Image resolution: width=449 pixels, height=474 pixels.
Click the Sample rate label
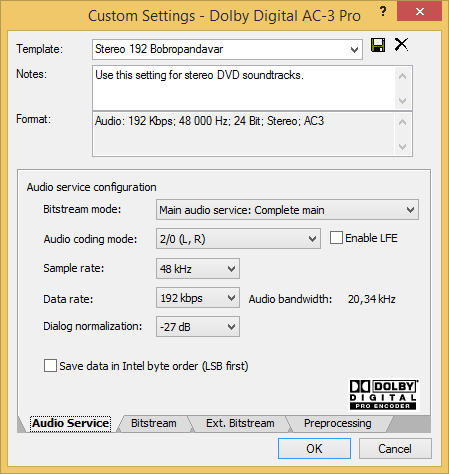(74, 268)
